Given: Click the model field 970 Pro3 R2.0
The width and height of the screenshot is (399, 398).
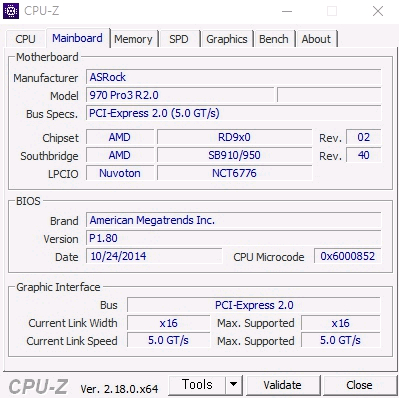Looking at the screenshot, I should (x=180, y=95).
